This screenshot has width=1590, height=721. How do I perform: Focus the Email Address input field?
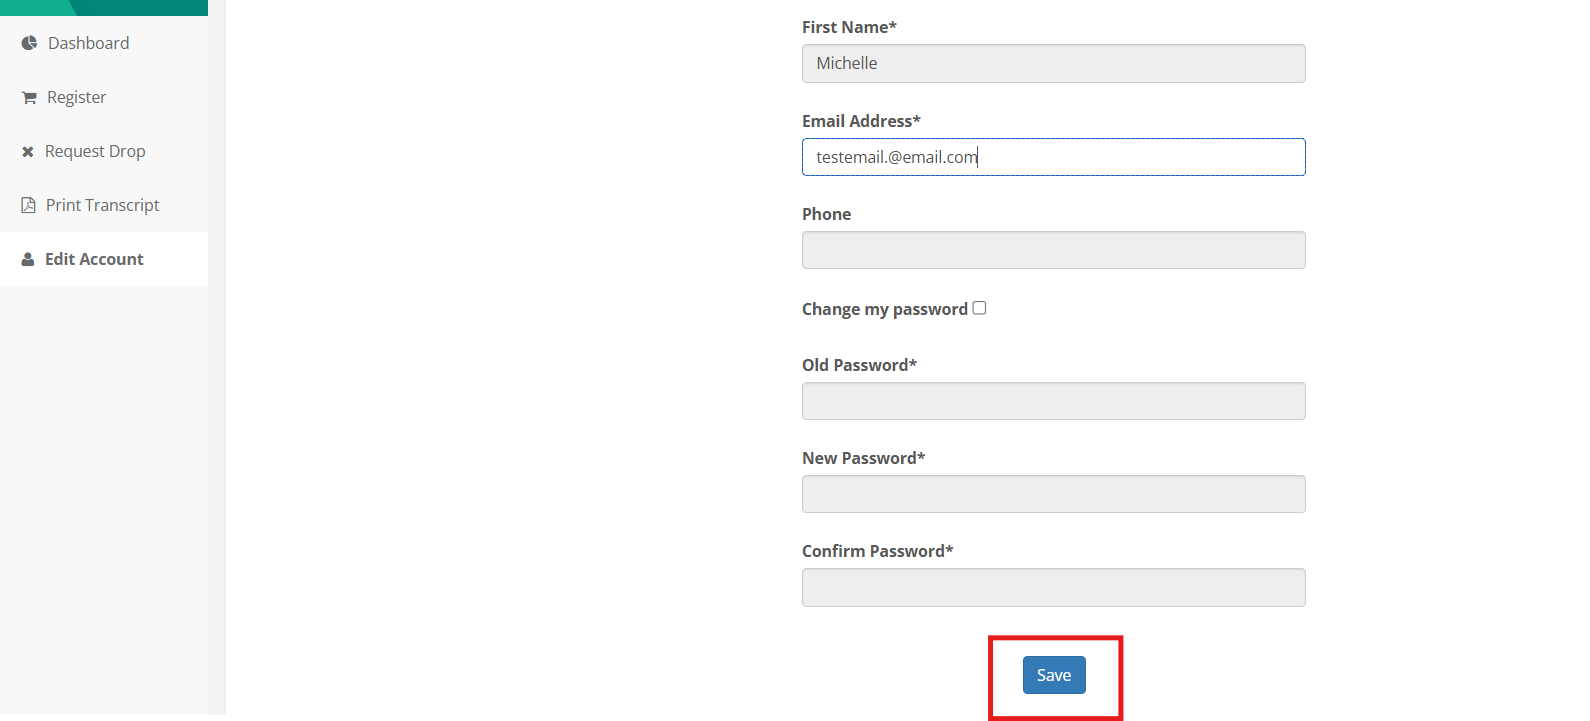1053,157
